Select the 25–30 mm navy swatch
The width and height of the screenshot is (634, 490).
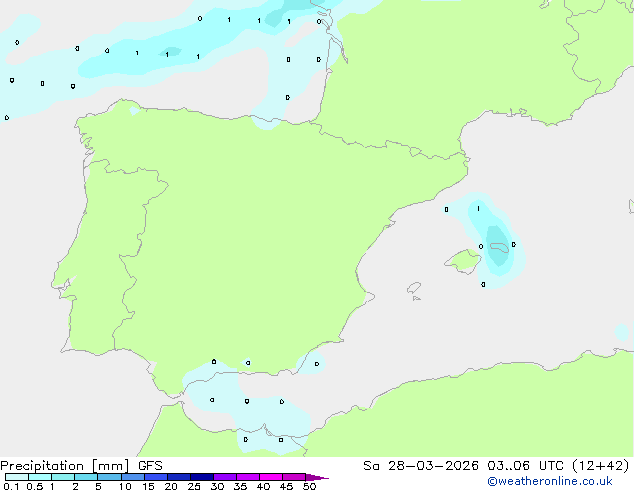pyautogui.click(x=202, y=477)
